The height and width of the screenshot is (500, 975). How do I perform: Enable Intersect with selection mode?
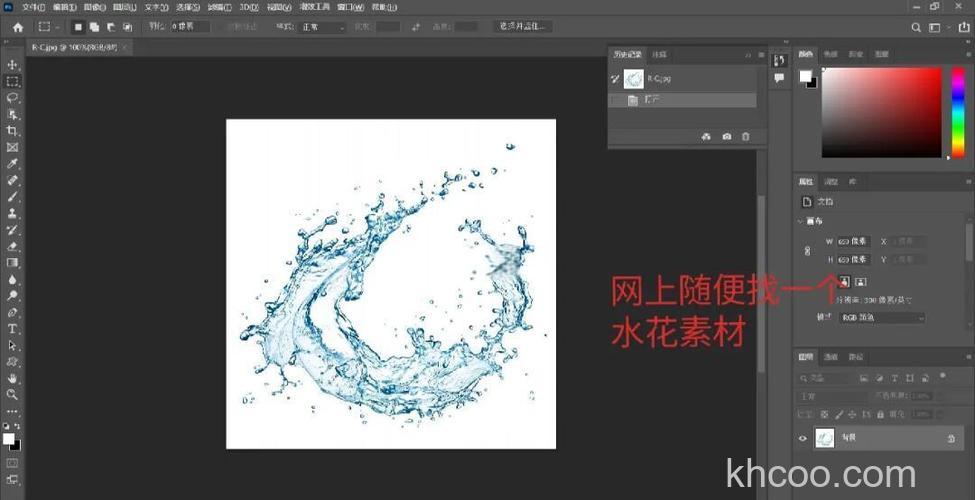pyautogui.click(x=127, y=27)
